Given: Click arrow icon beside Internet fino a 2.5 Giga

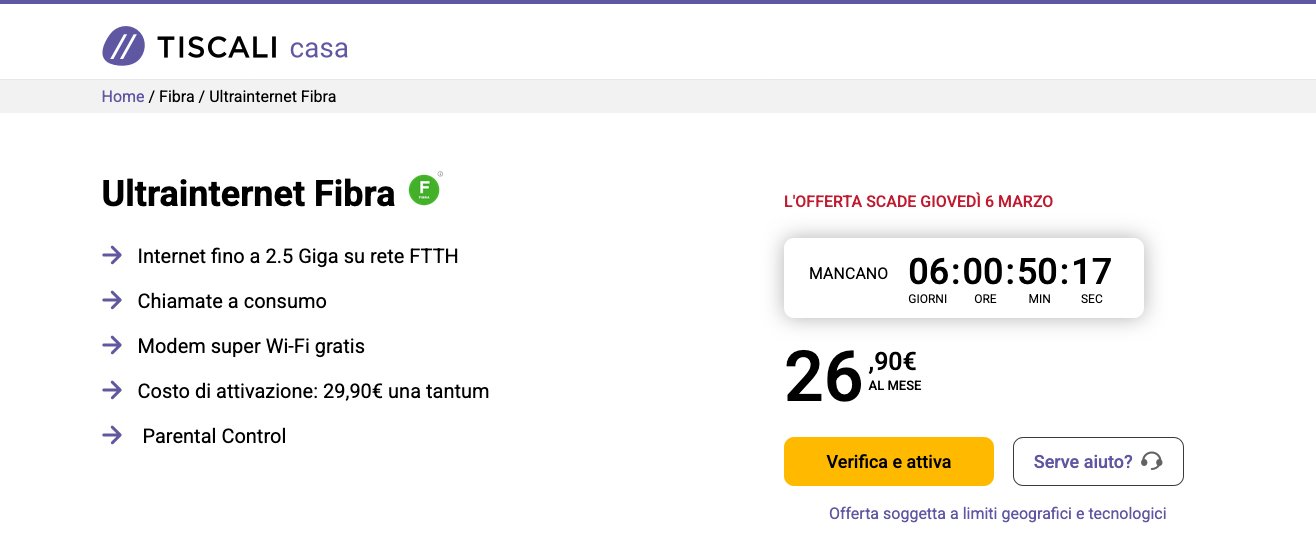Looking at the screenshot, I should tap(112, 256).
